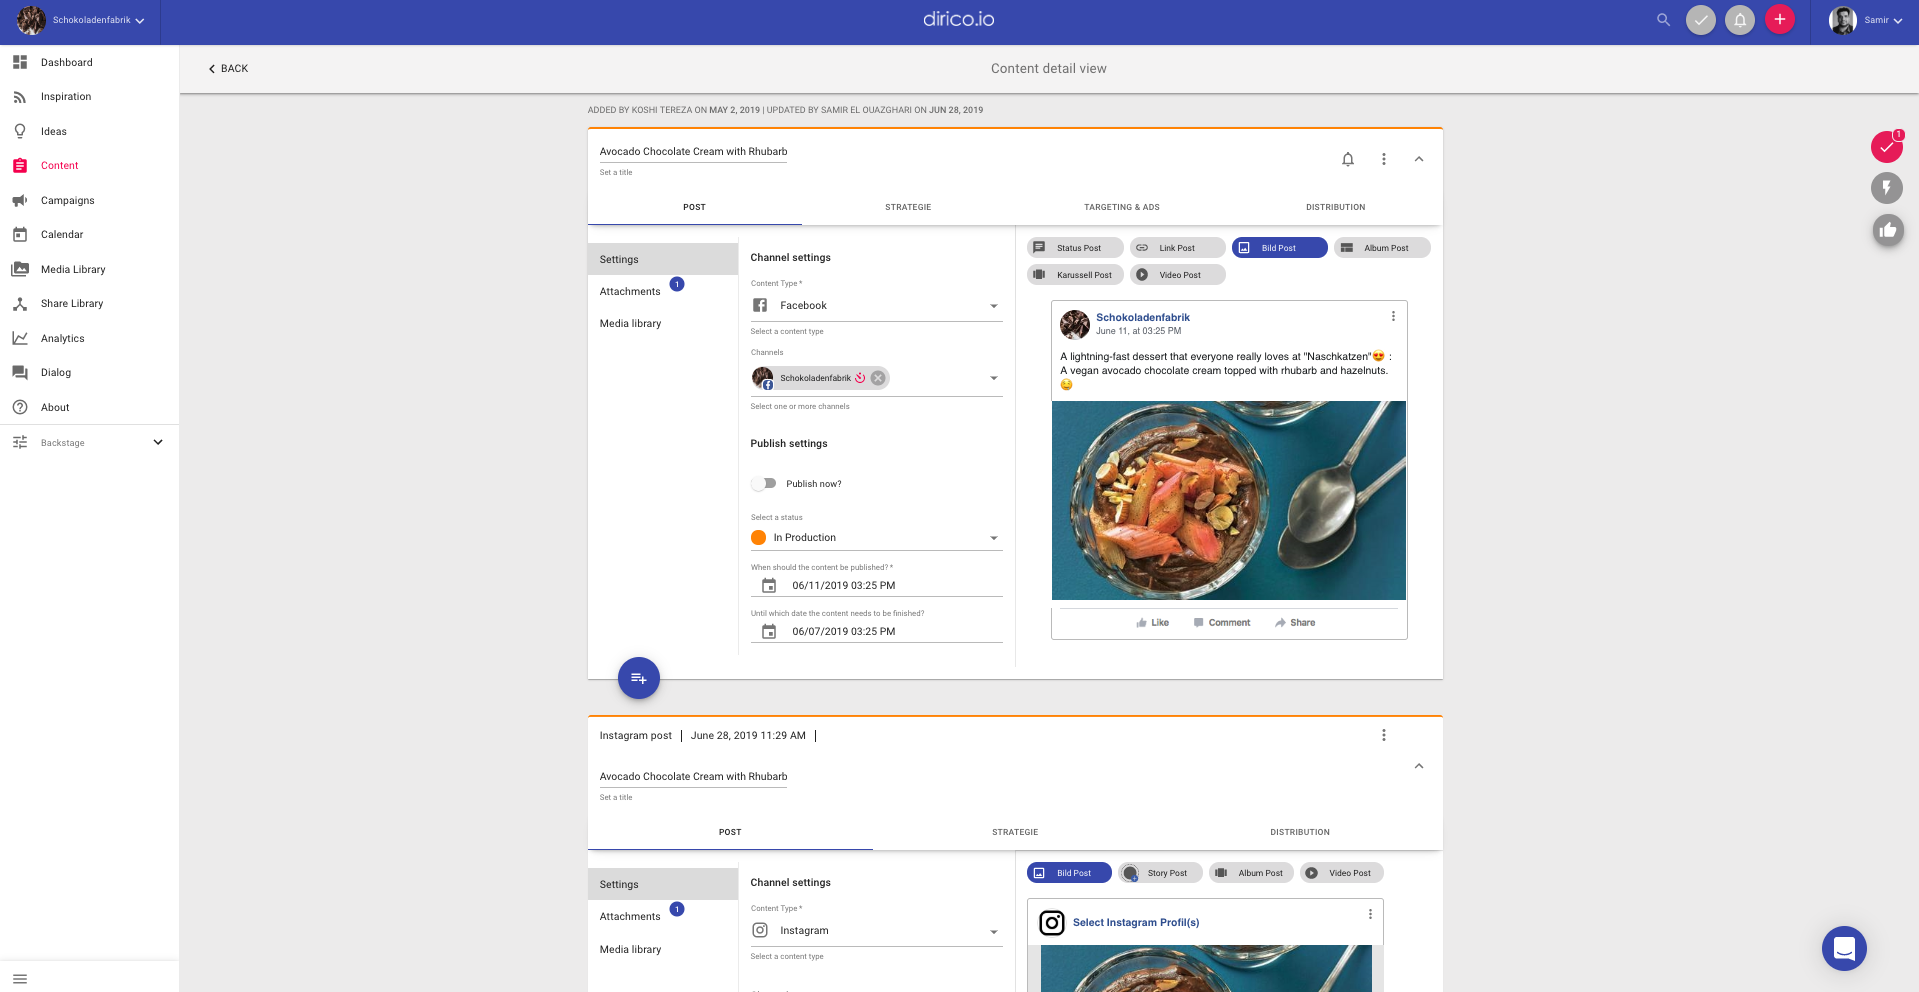Open Schokoladenfabrik workspace switcher
The width and height of the screenshot is (1919, 992).
point(81,20)
